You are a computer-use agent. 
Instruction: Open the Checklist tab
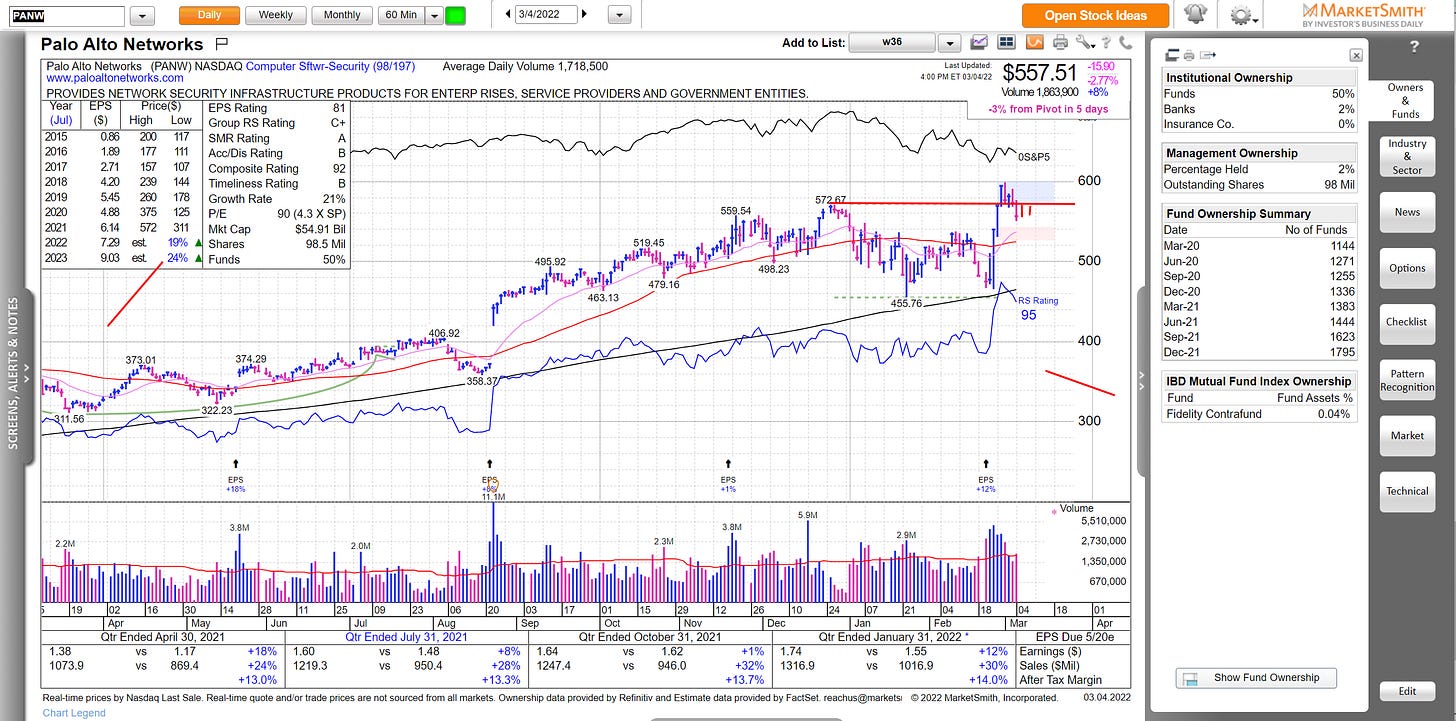pyautogui.click(x=1407, y=322)
